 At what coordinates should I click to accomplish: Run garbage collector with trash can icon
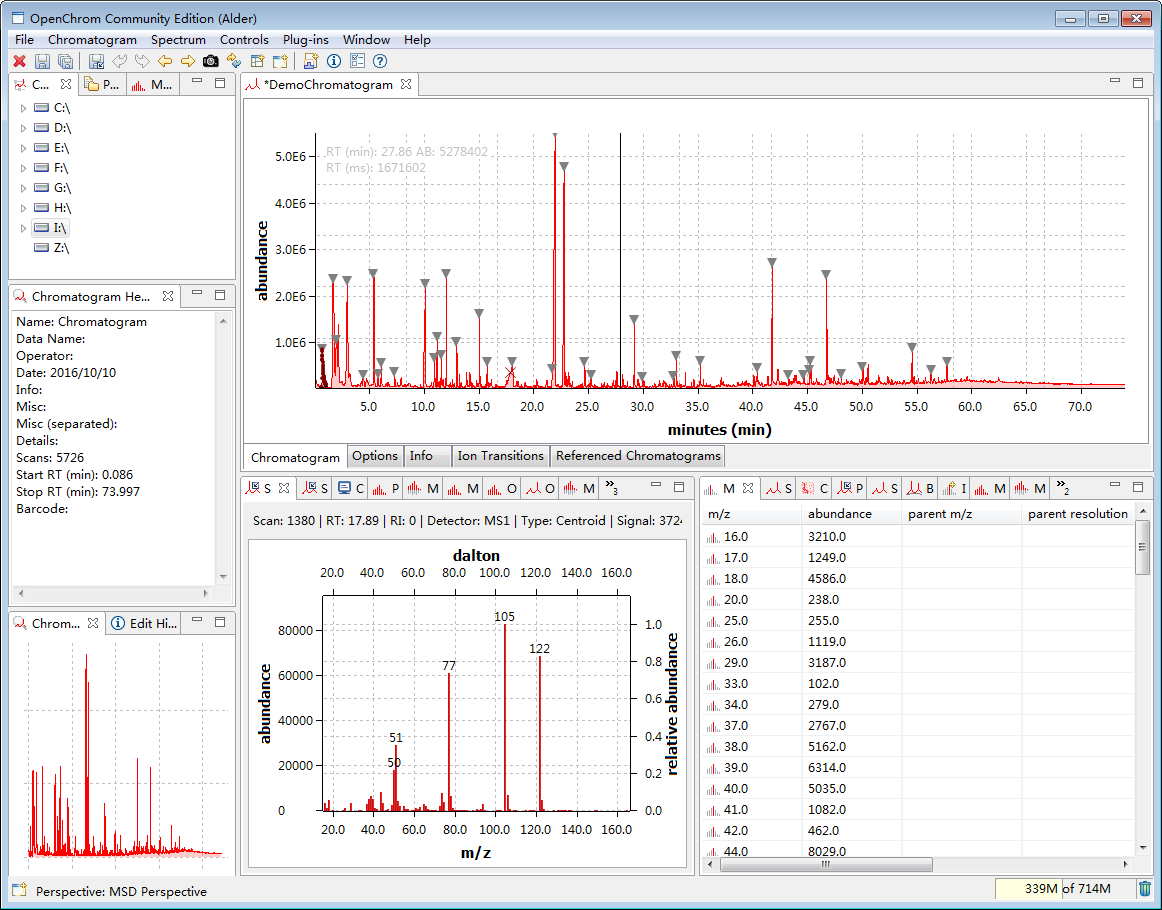point(1145,889)
